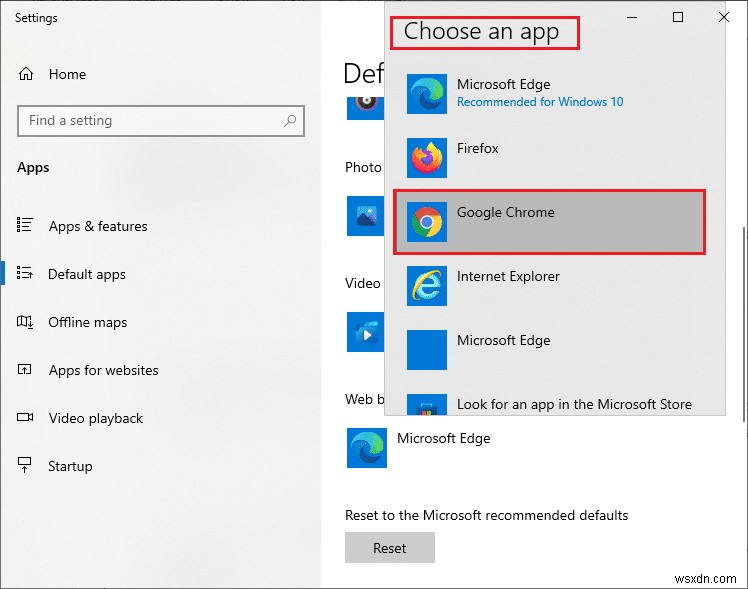Image resolution: width=748 pixels, height=589 pixels.
Task: Maximize the Settings window
Action: [x=678, y=17]
